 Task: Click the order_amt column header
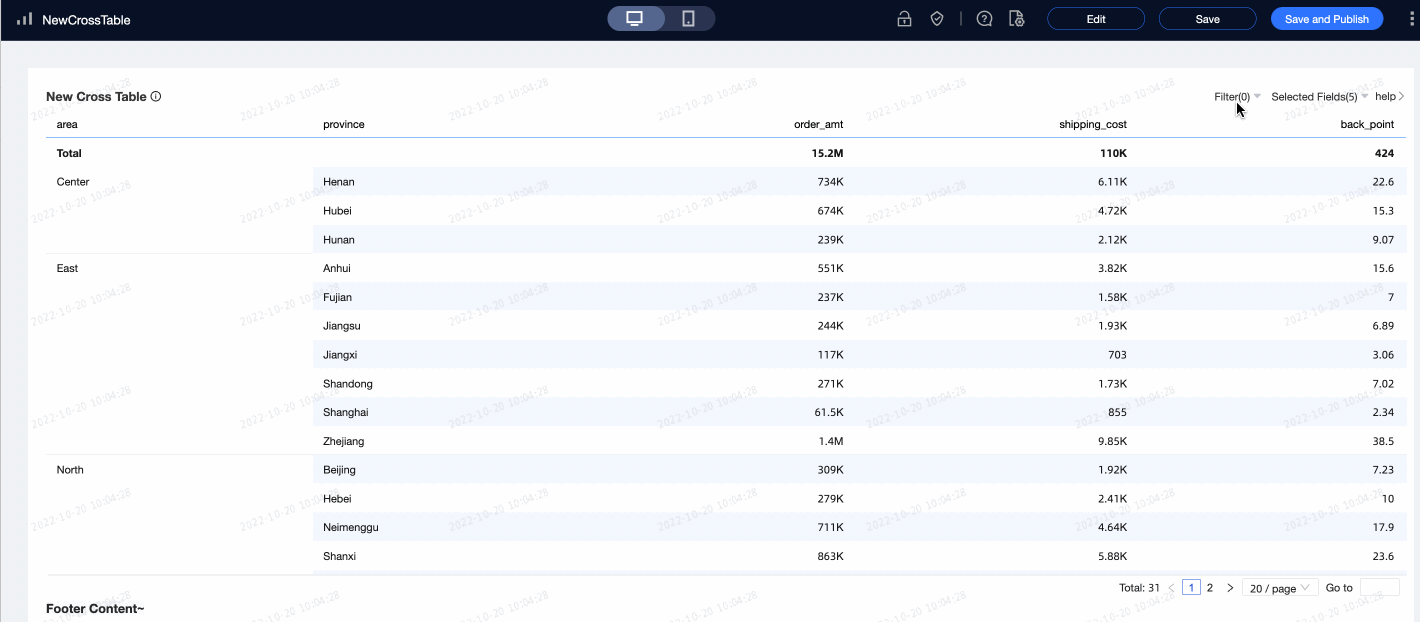coord(819,125)
